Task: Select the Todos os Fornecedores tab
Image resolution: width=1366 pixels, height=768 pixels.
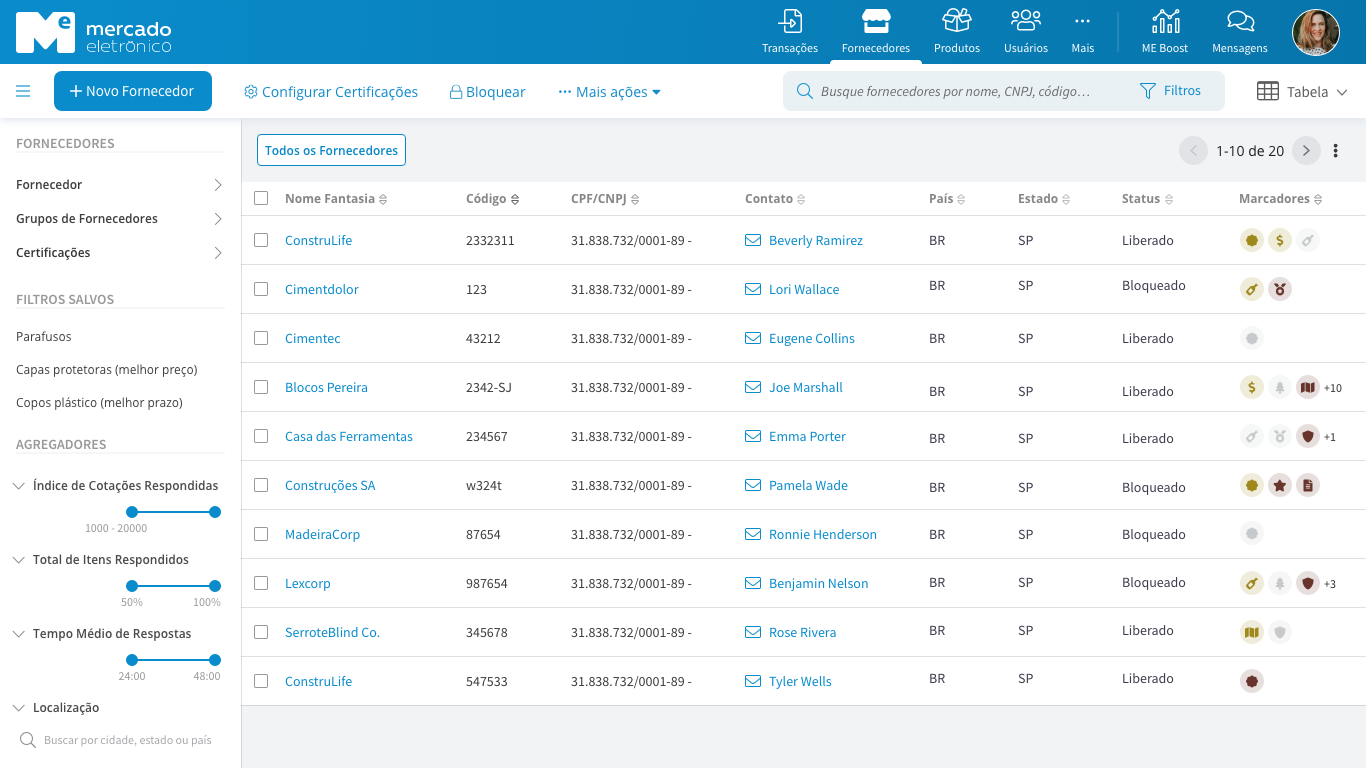Action: 331,150
